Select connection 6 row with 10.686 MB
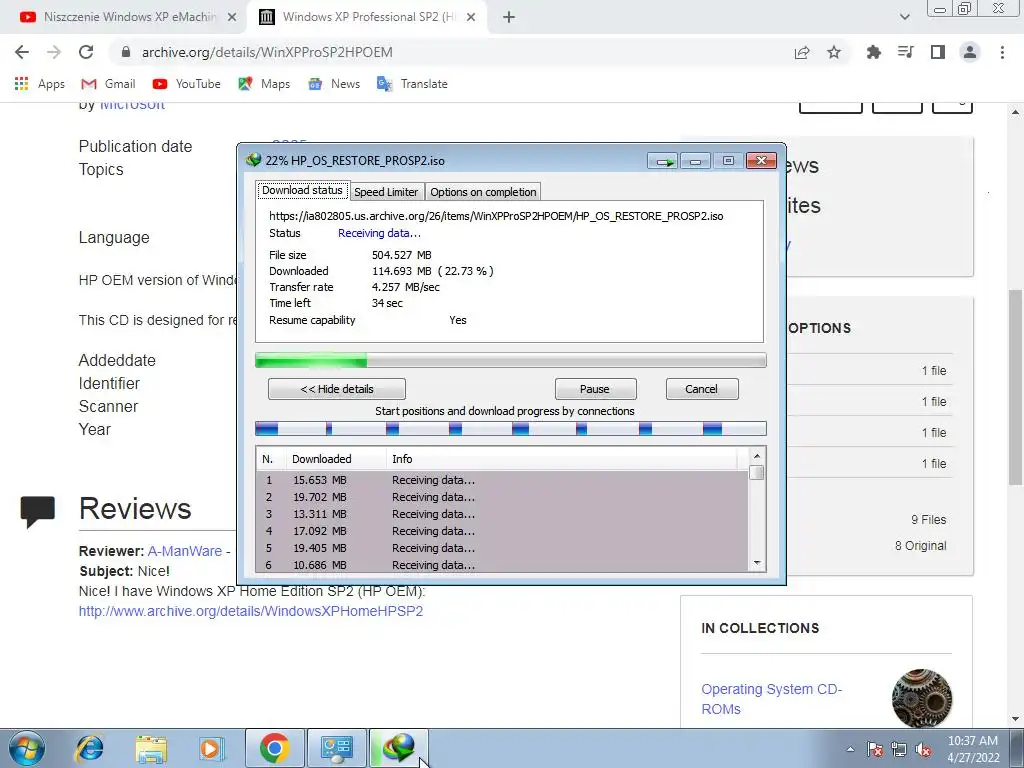1024x768 pixels. [x=502, y=565]
